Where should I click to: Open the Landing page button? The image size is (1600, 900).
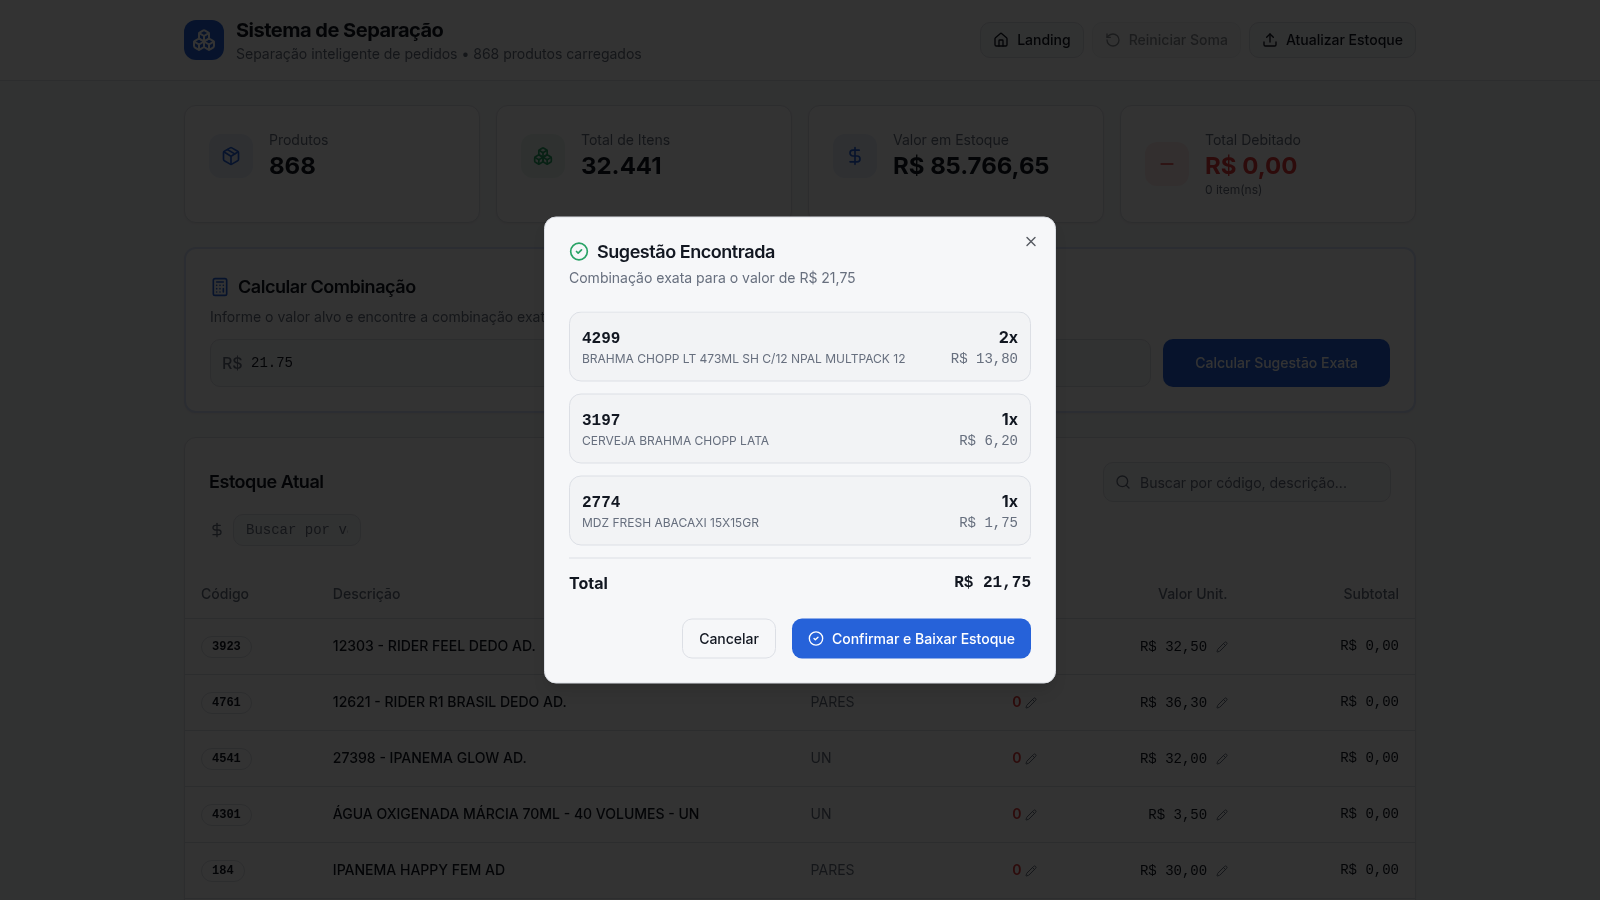point(1032,40)
